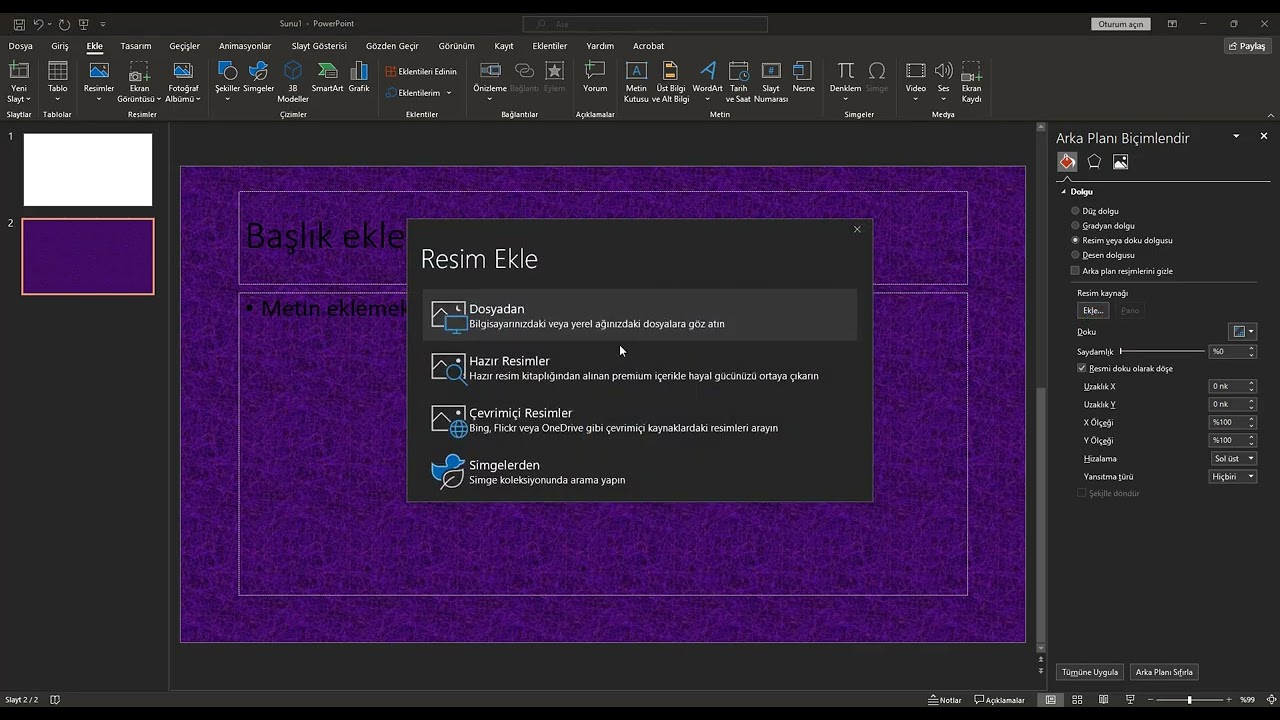Open the Doku texture dropdown

pos(1242,331)
